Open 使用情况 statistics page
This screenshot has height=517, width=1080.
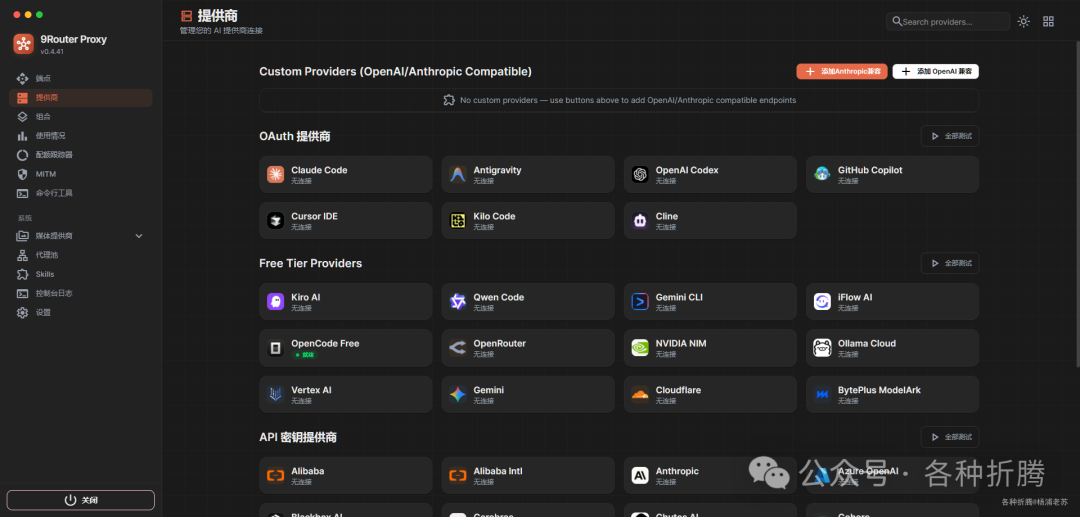click(81, 136)
